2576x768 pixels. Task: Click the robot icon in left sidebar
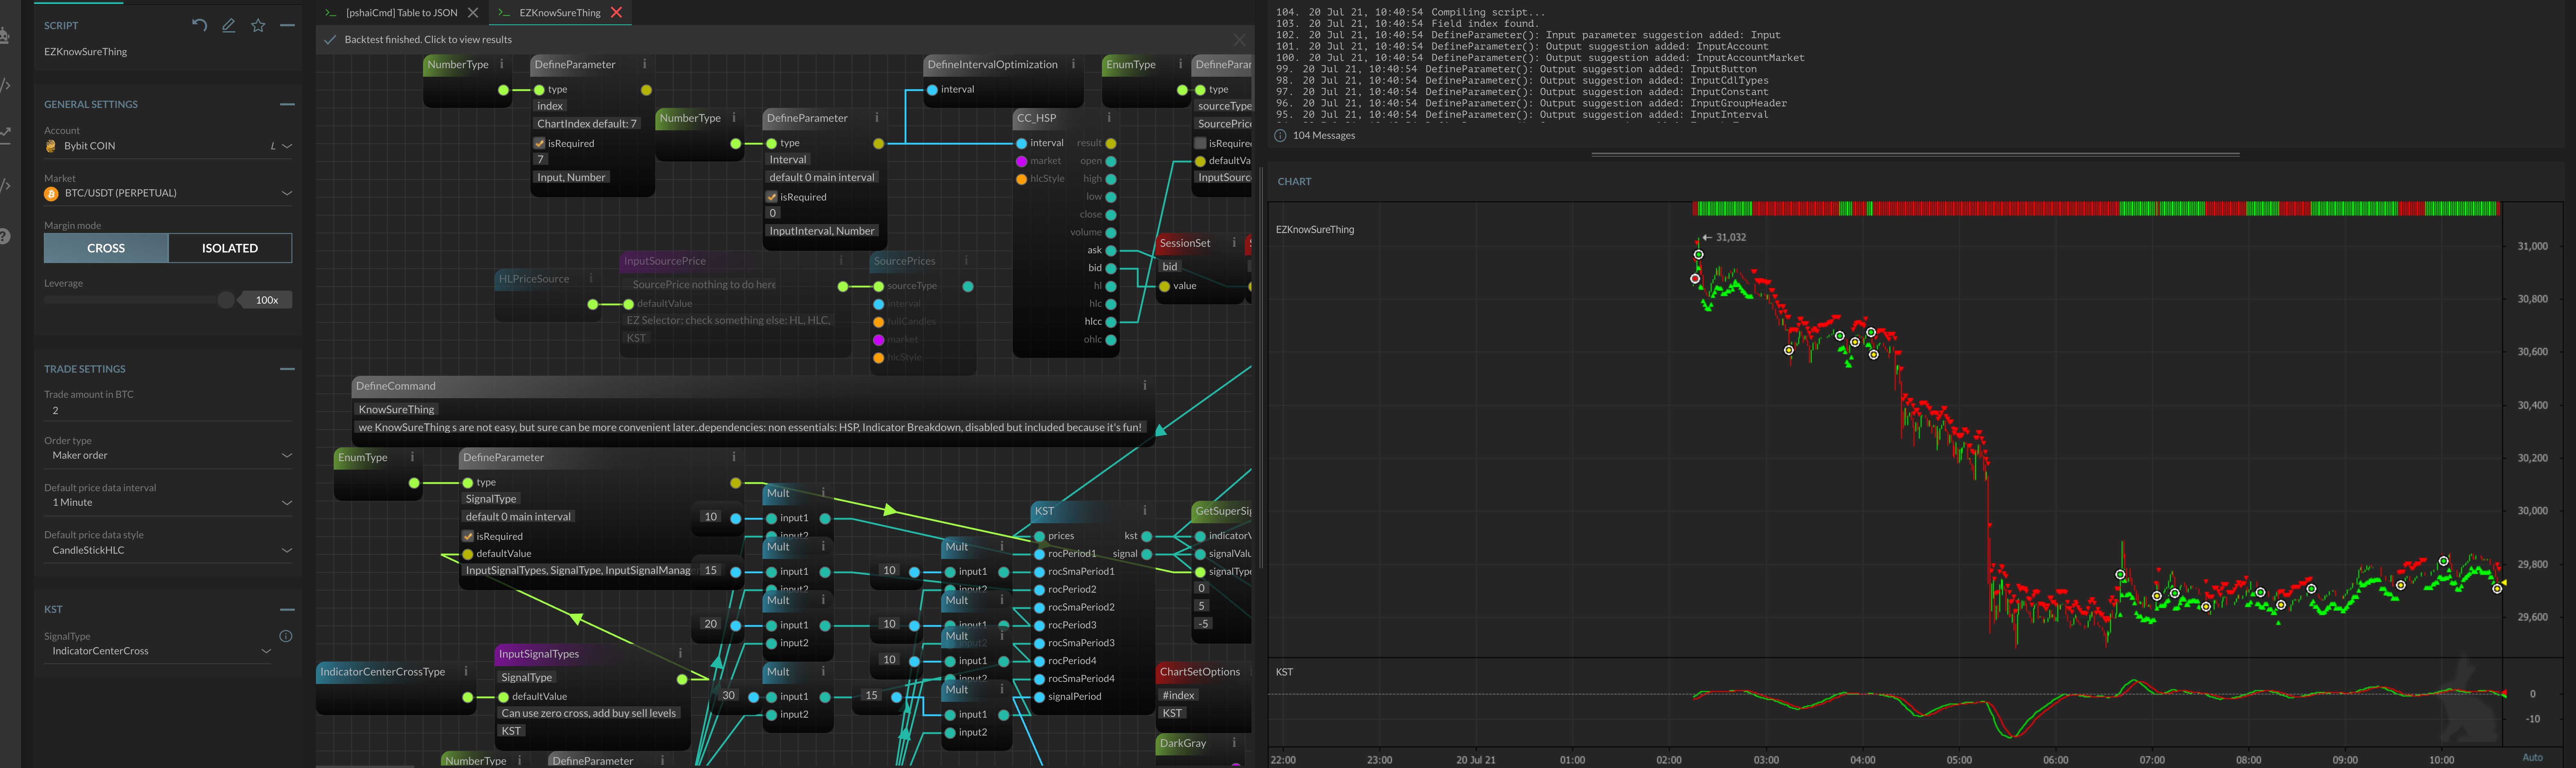(x=5, y=37)
